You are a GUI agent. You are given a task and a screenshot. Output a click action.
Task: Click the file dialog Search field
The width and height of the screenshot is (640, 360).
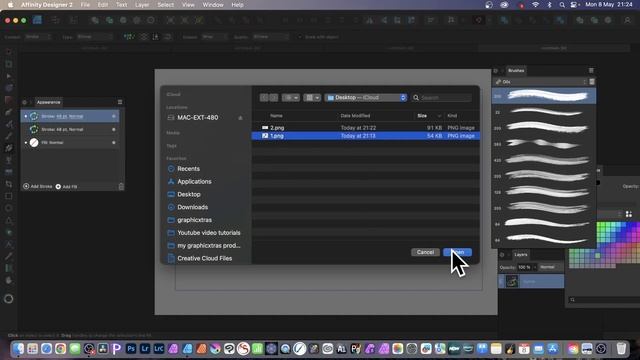pyautogui.click(x=442, y=98)
